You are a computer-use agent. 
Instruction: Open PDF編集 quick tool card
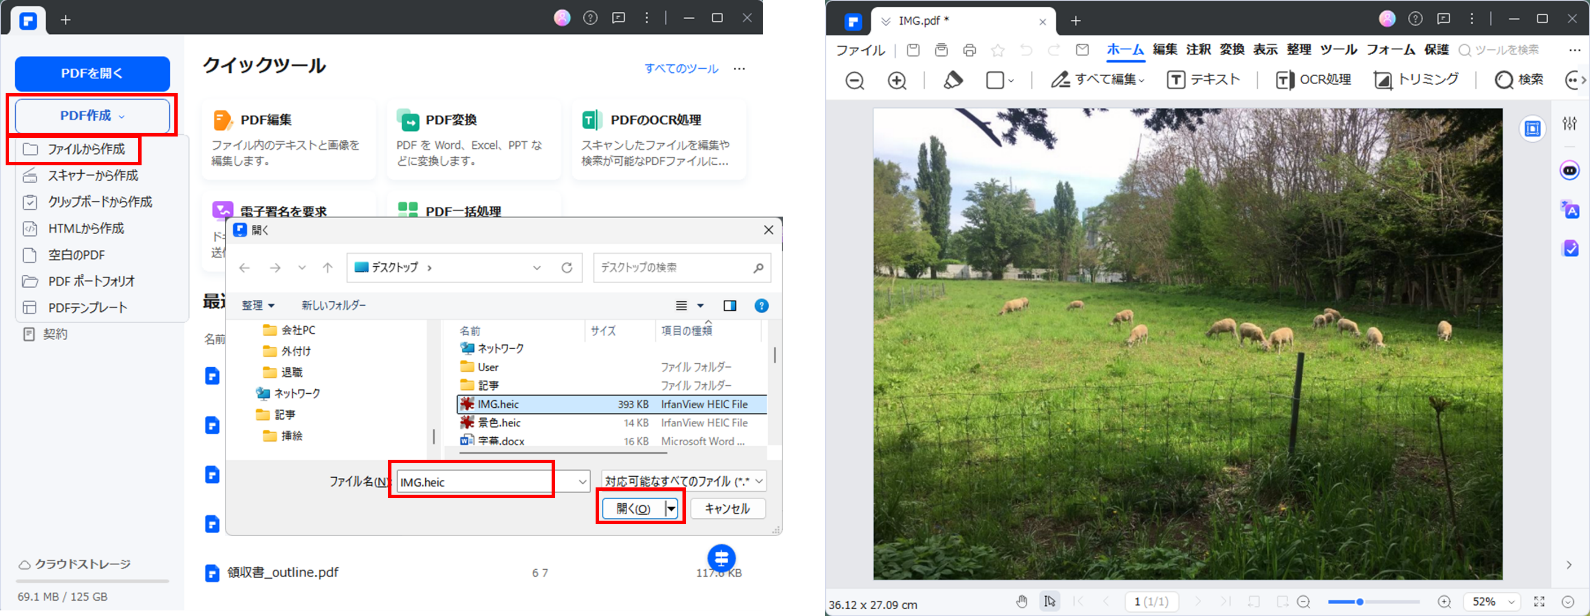pyautogui.click(x=288, y=139)
